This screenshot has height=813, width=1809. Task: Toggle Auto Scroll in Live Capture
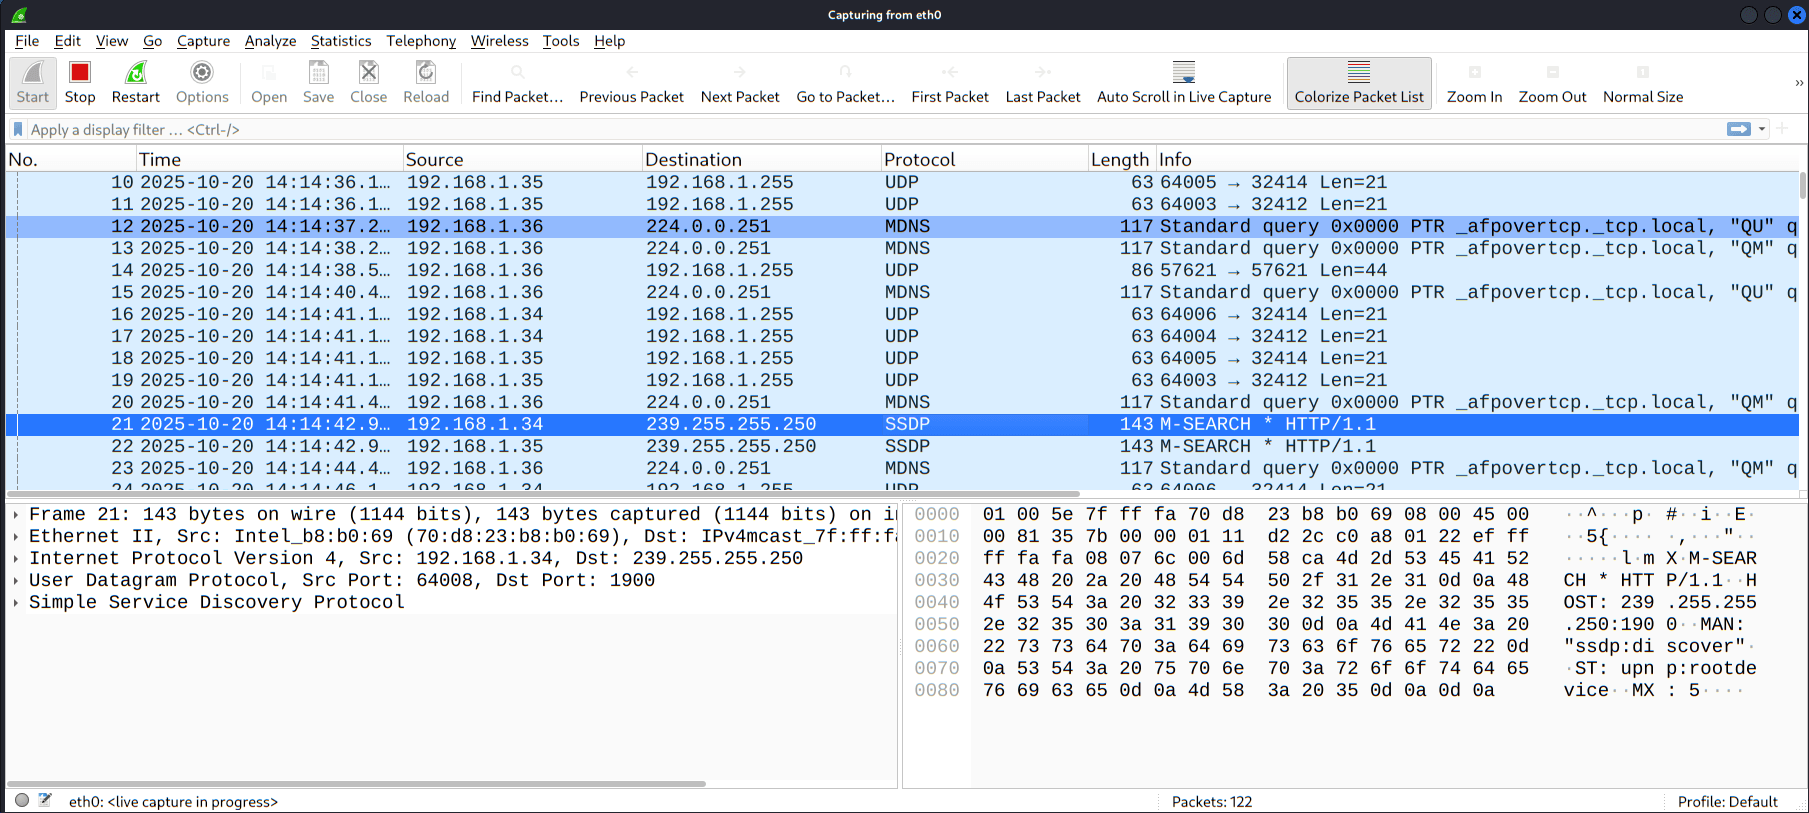(x=1183, y=82)
